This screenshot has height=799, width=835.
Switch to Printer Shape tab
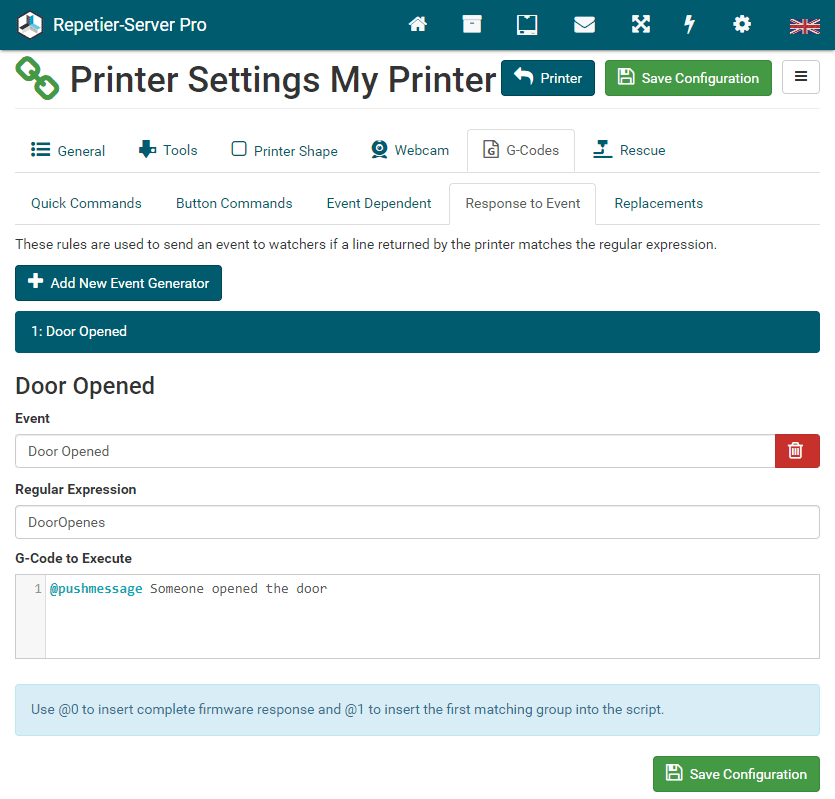coord(285,150)
